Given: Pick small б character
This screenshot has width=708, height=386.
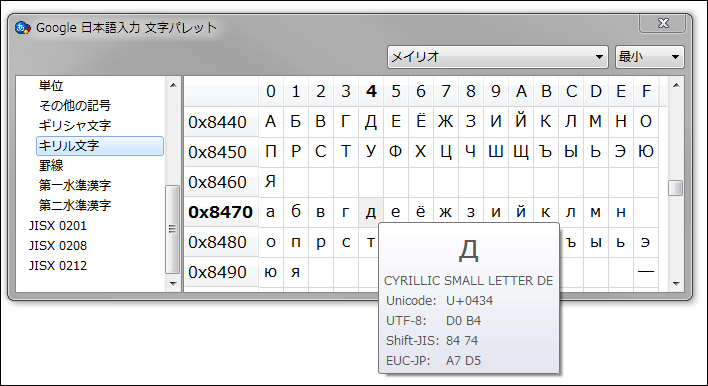Looking at the screenshot, I should click(296, 212).
